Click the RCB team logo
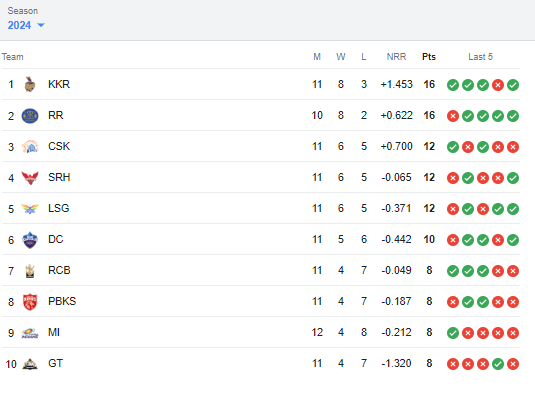This screenshot has width=535, height=396. [30, 271]
